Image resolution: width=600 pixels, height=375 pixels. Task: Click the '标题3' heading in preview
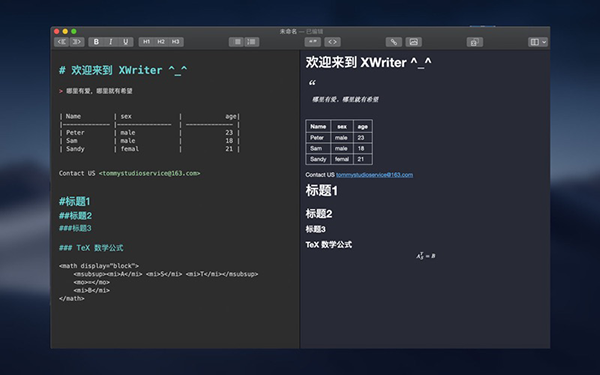(x=315, y=229)
